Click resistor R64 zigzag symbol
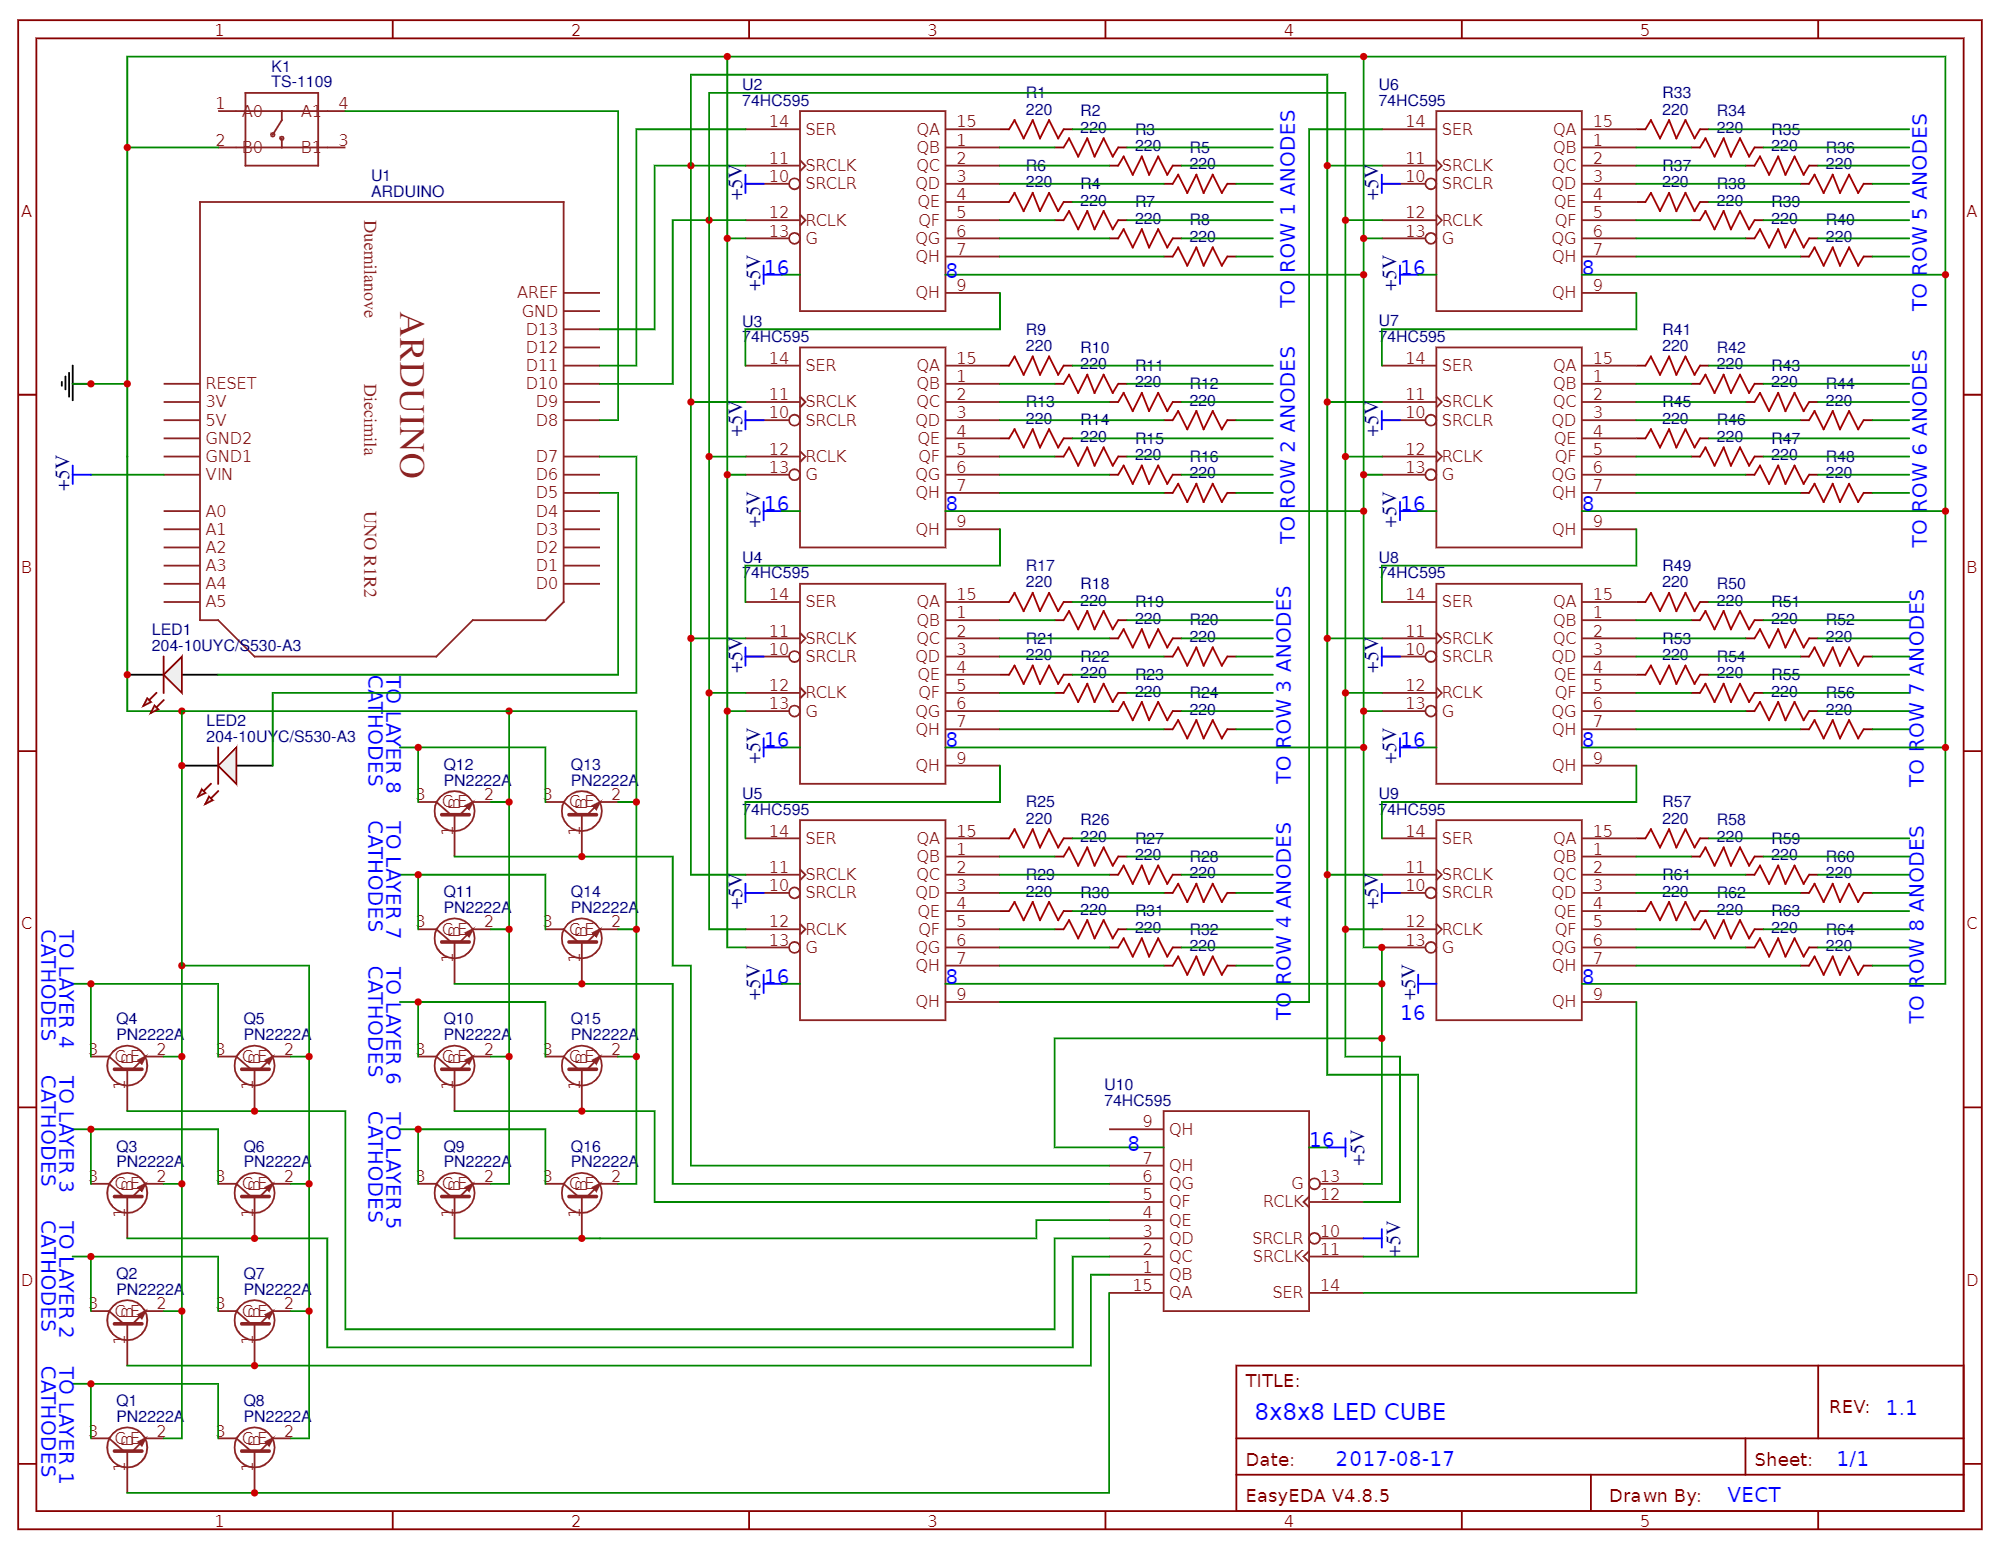This screenshot has width=2000, height=1547. [1838, 966]
